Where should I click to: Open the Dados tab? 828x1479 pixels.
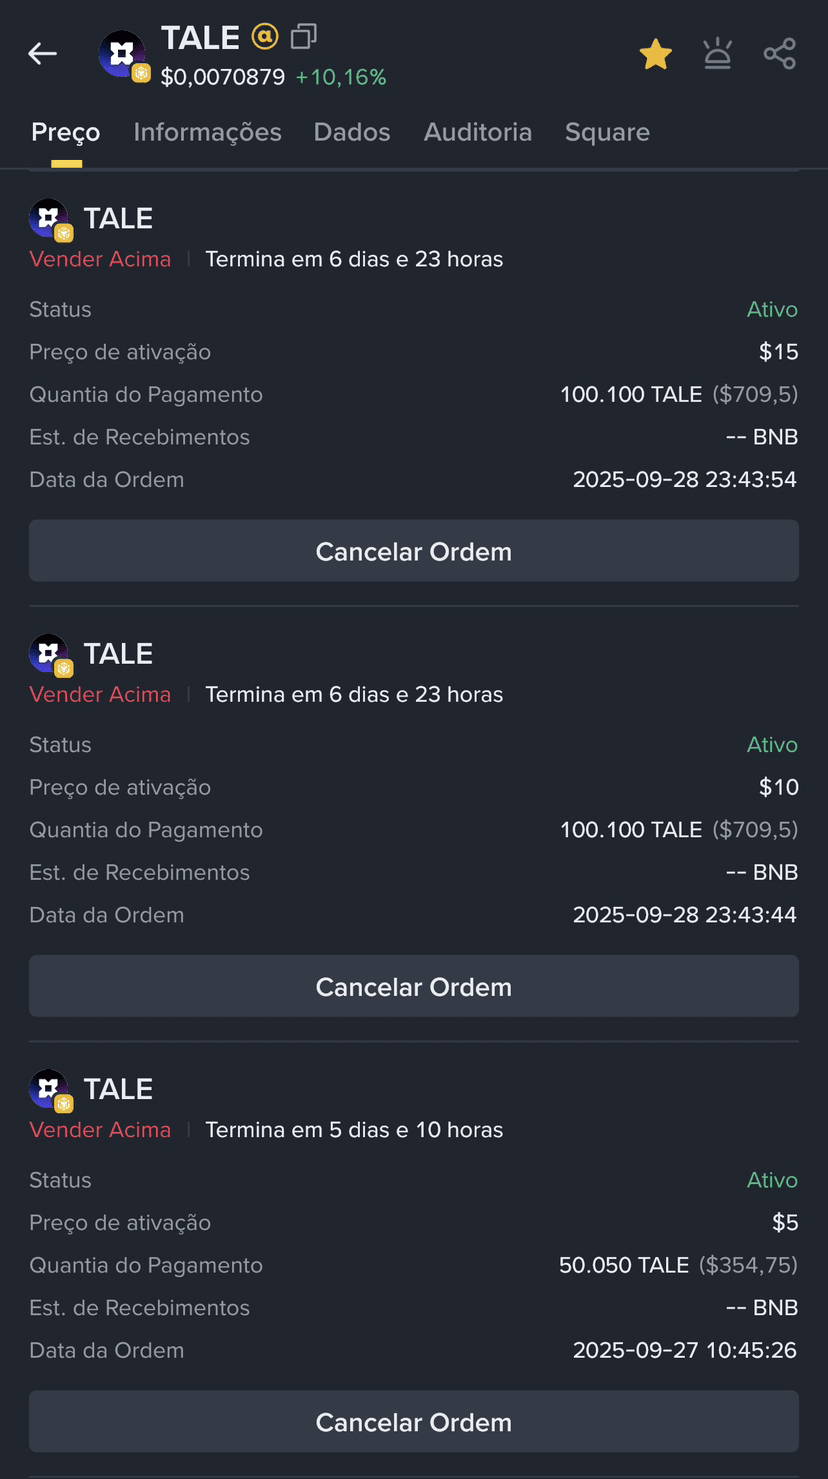coord(352,132)
